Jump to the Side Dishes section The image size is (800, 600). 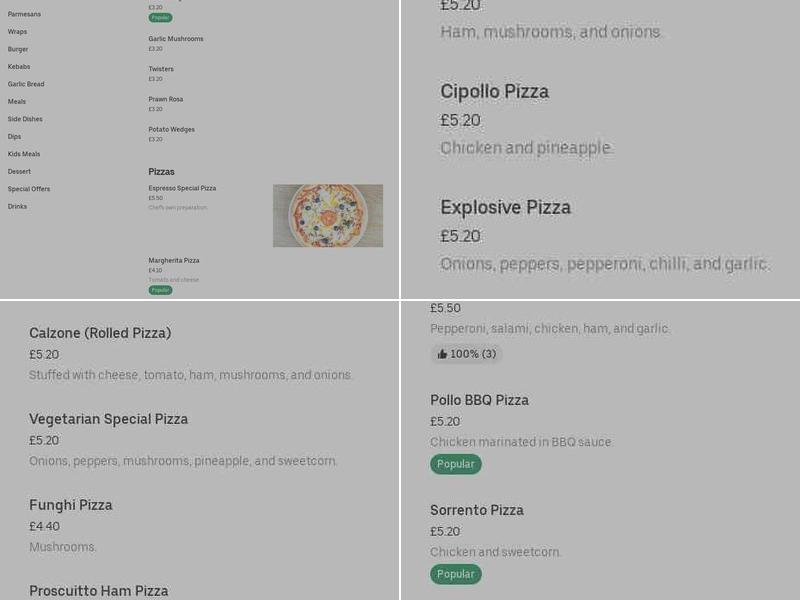(27, 118)
